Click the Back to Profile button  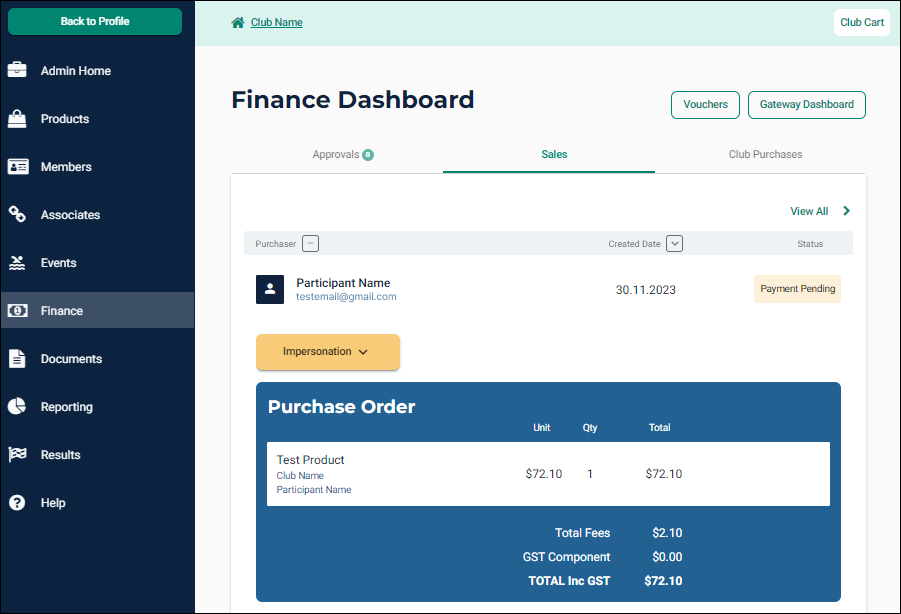point(95,21)
